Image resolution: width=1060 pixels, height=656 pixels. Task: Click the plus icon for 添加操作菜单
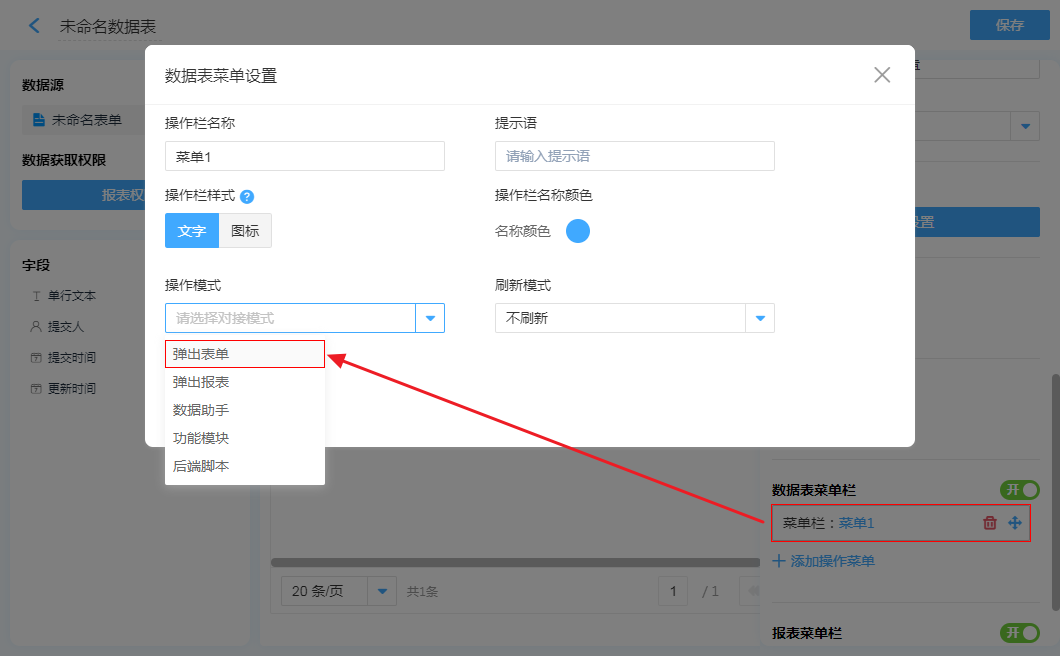point(779,561)
